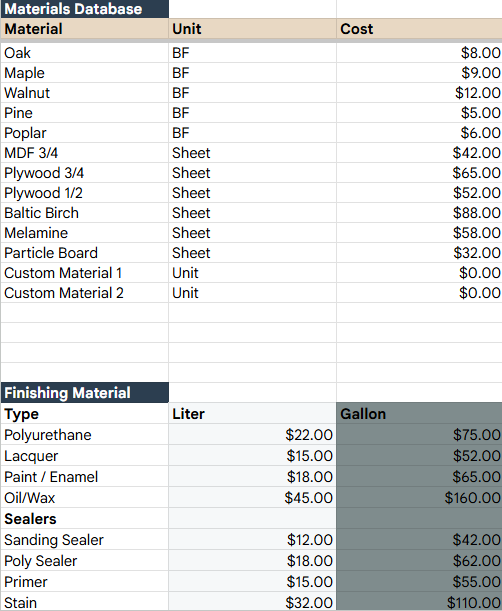Select the Finishing Material header cell
The width and height of the screenshot is (502, 611).
coord(85,393)
